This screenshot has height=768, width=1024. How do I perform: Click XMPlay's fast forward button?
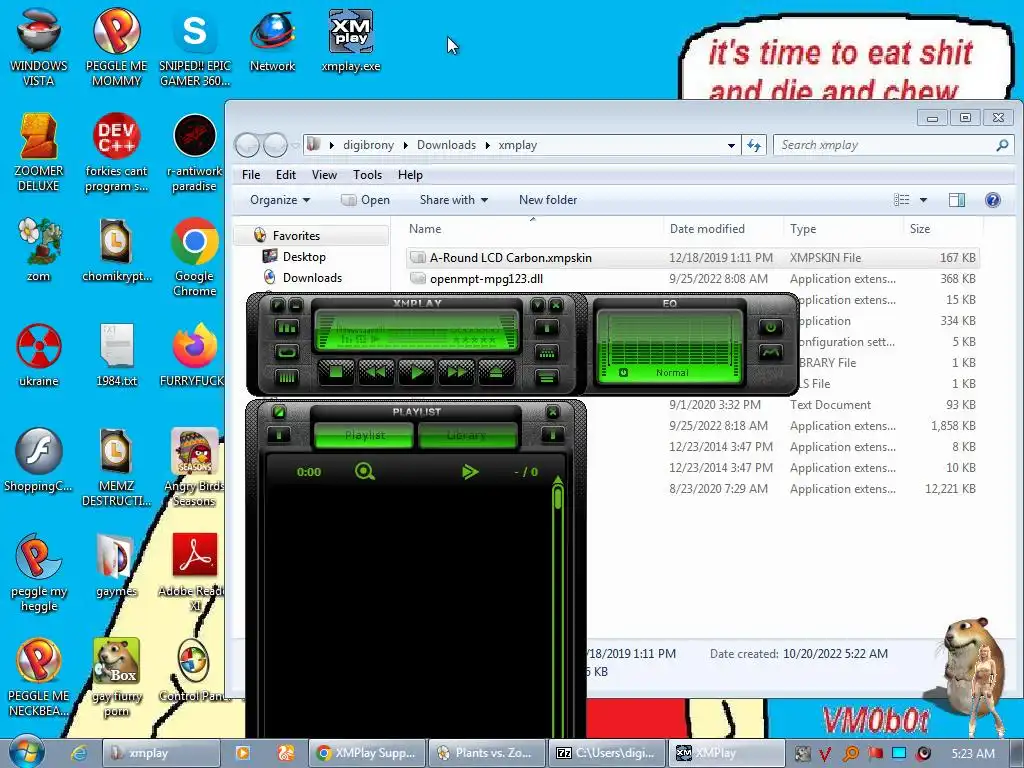[x=456, y=373]
